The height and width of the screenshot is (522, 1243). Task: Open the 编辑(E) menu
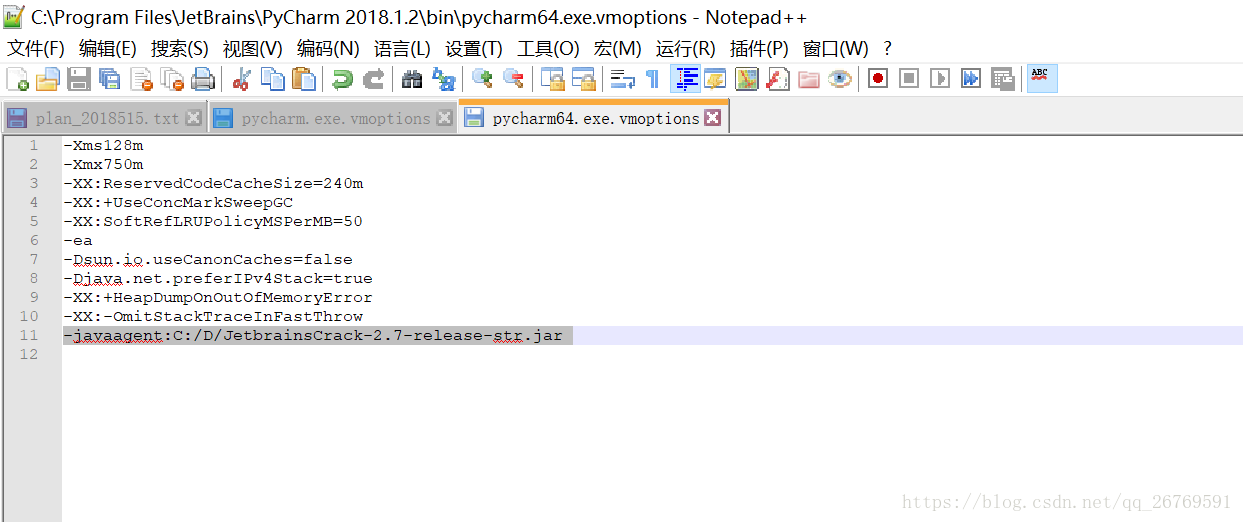click(x=108, y=48)
